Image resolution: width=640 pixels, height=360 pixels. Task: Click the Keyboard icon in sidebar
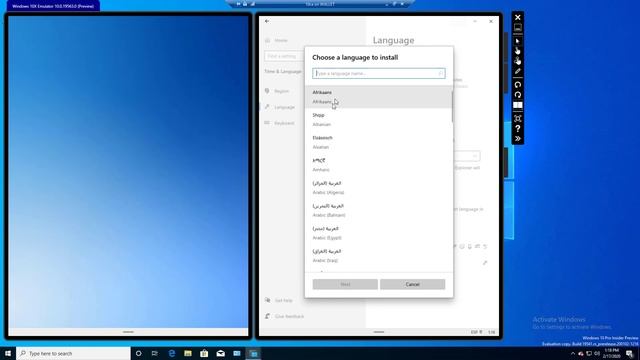coord(267,123)
